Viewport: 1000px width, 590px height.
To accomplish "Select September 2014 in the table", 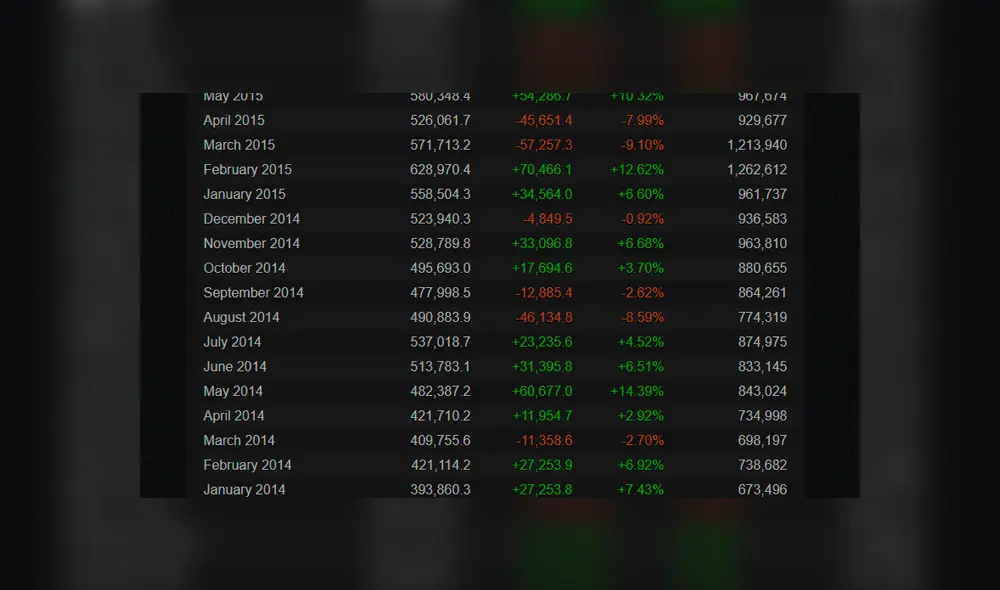I will point(253,292).
